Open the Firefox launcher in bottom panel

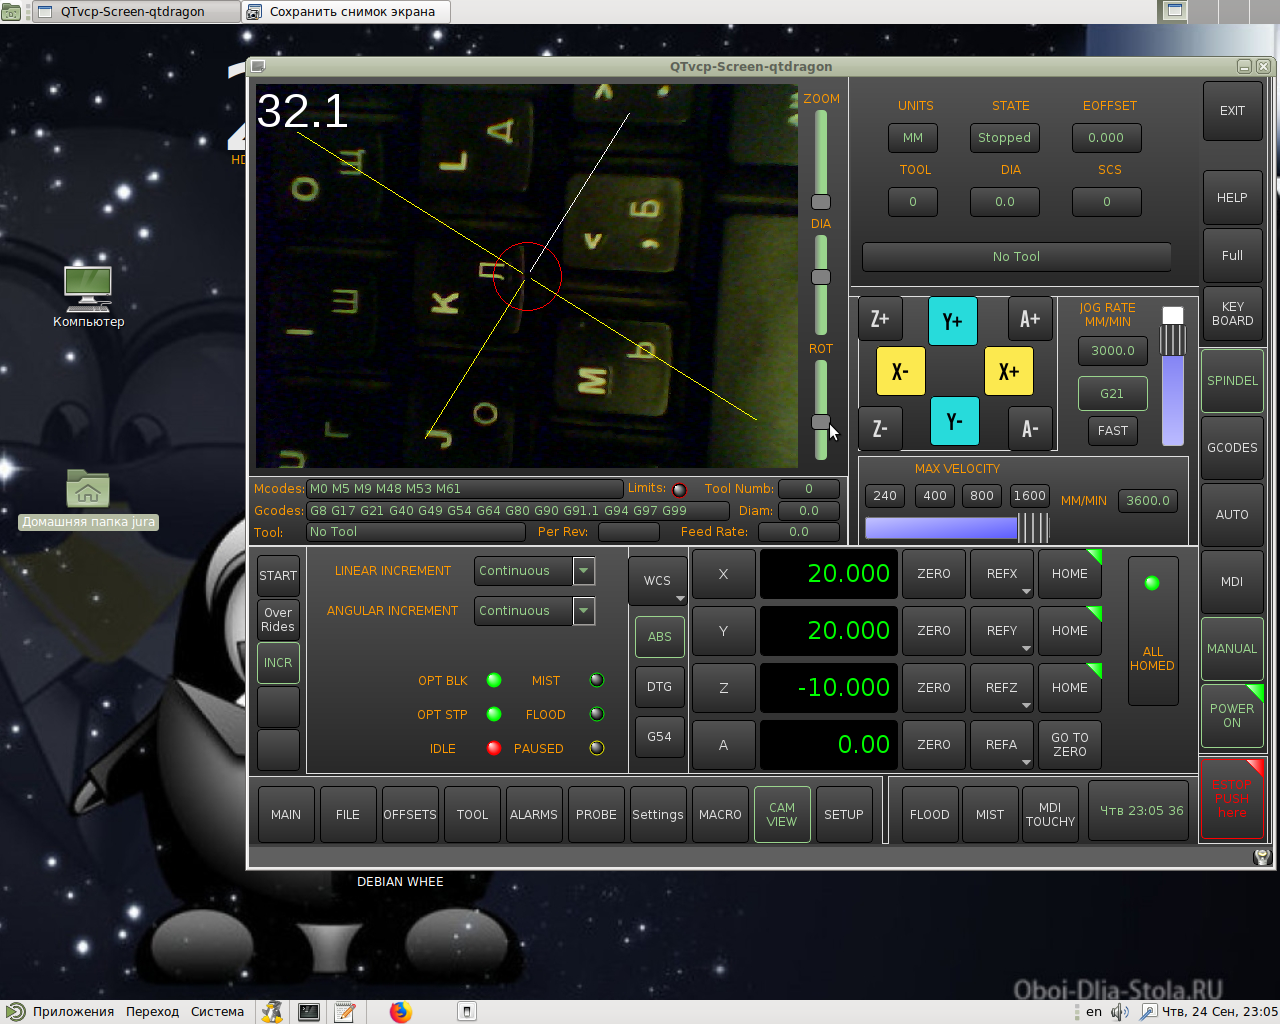pyautogui.click(x=401, y=1012)
